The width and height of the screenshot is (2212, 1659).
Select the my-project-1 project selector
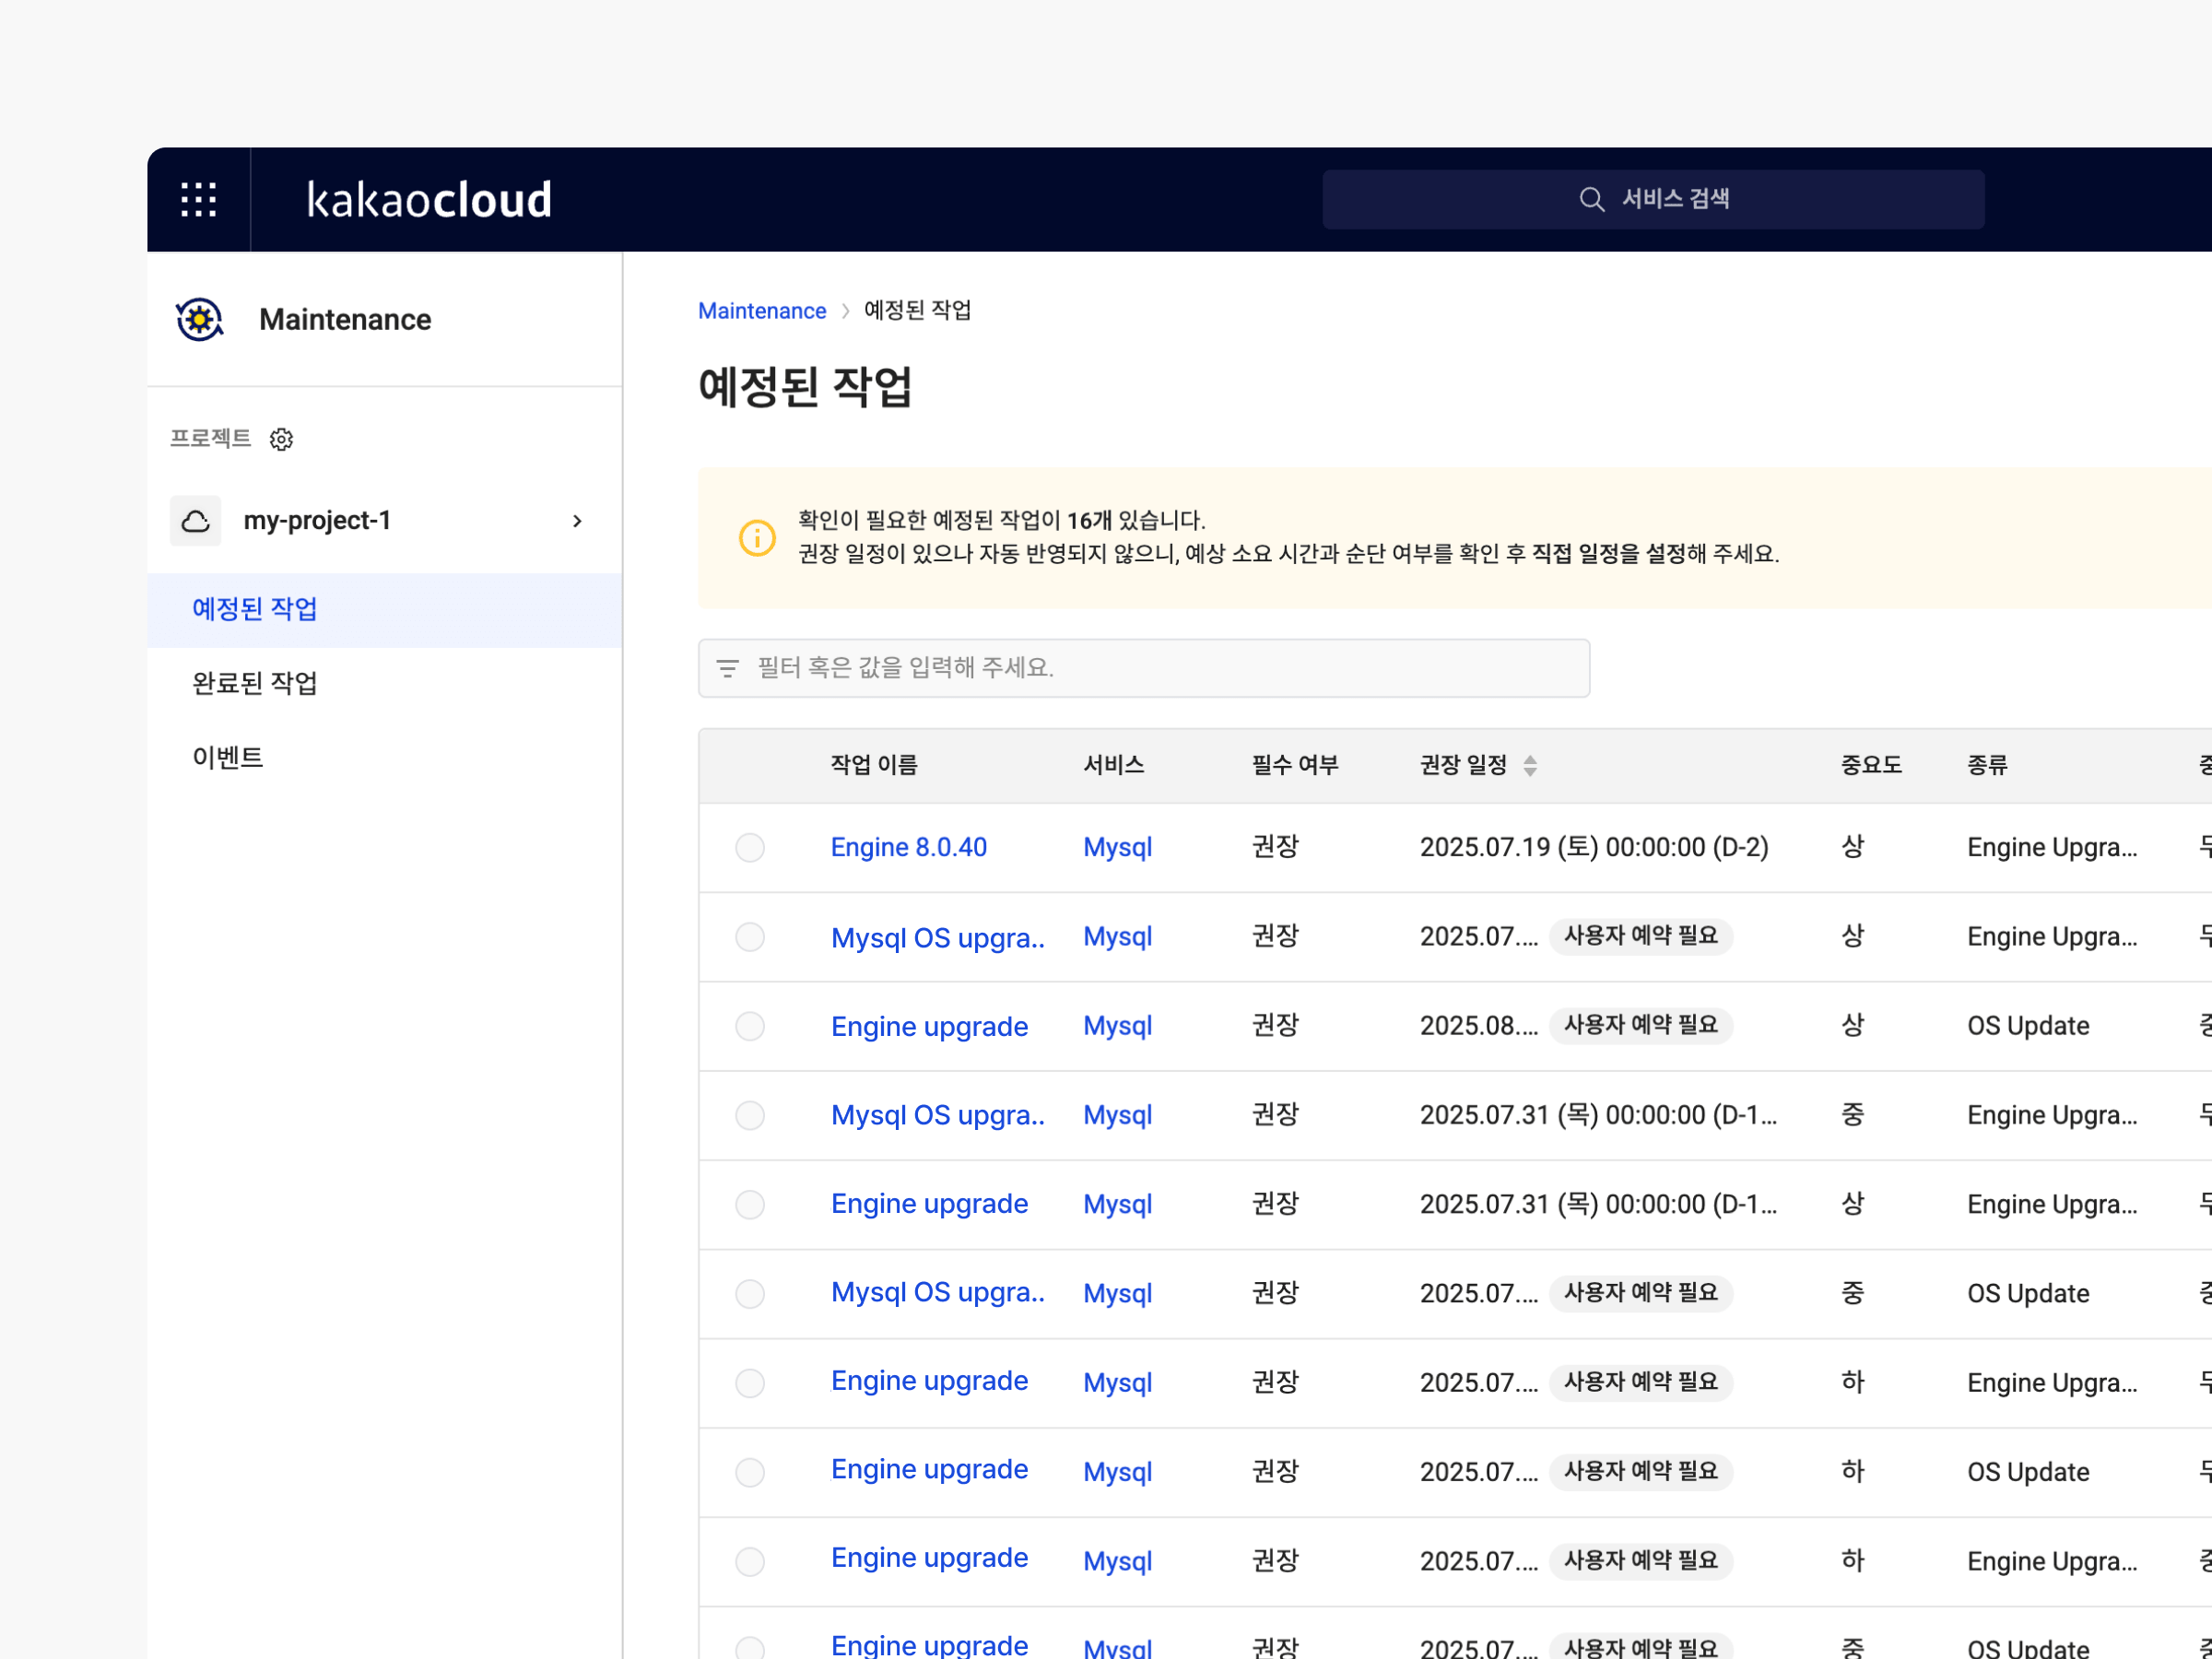click(x=385, y=521)
